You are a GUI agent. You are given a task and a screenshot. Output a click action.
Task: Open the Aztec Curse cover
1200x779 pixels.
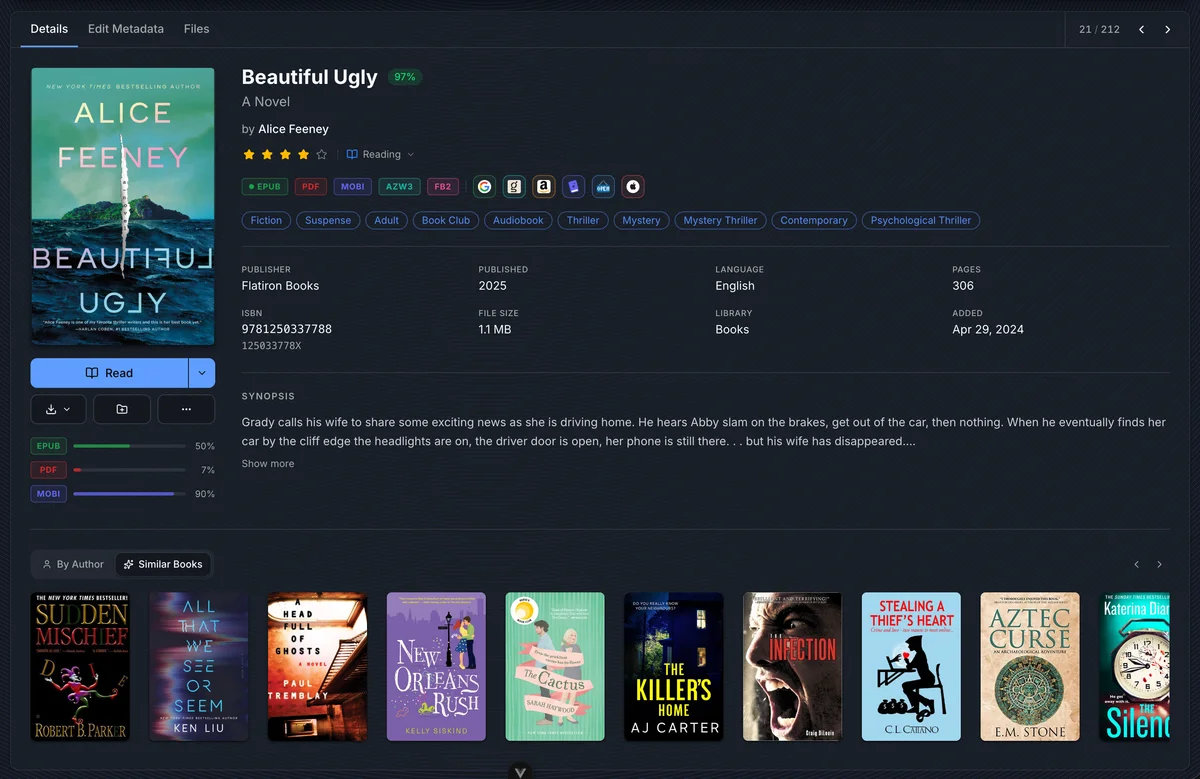1030,667
